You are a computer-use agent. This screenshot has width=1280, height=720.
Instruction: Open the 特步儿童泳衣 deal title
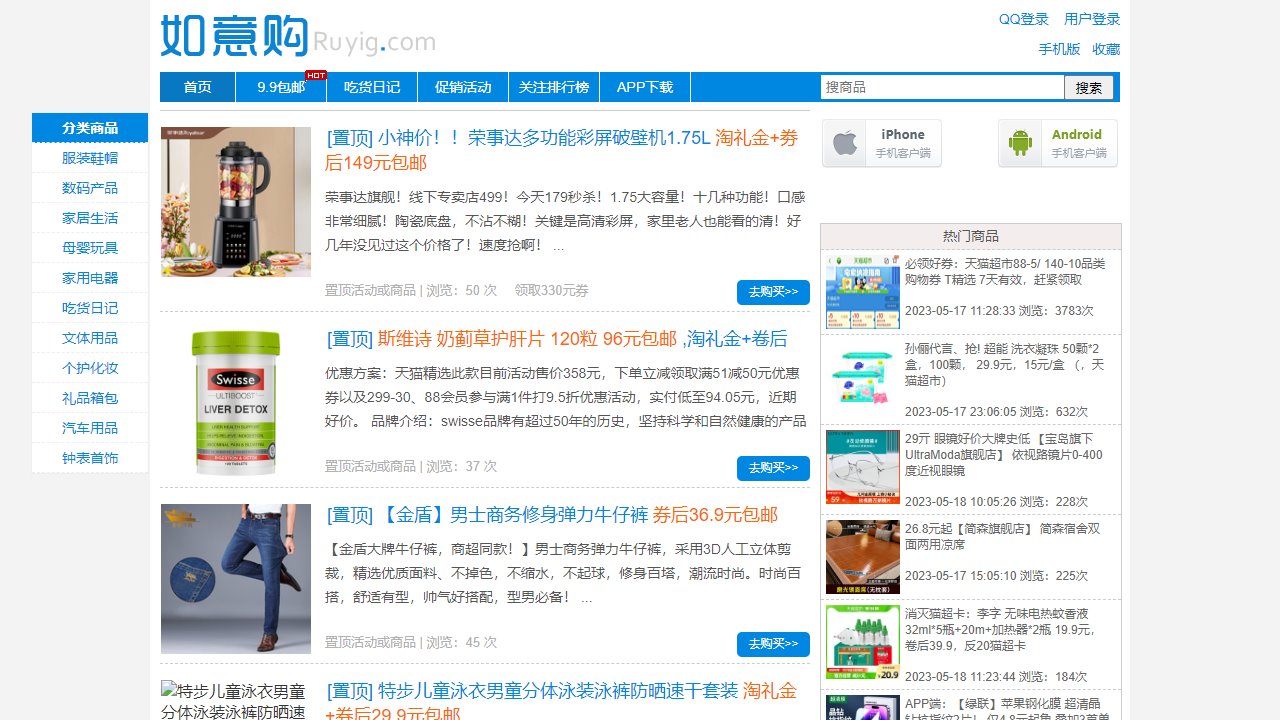[561, 702]
